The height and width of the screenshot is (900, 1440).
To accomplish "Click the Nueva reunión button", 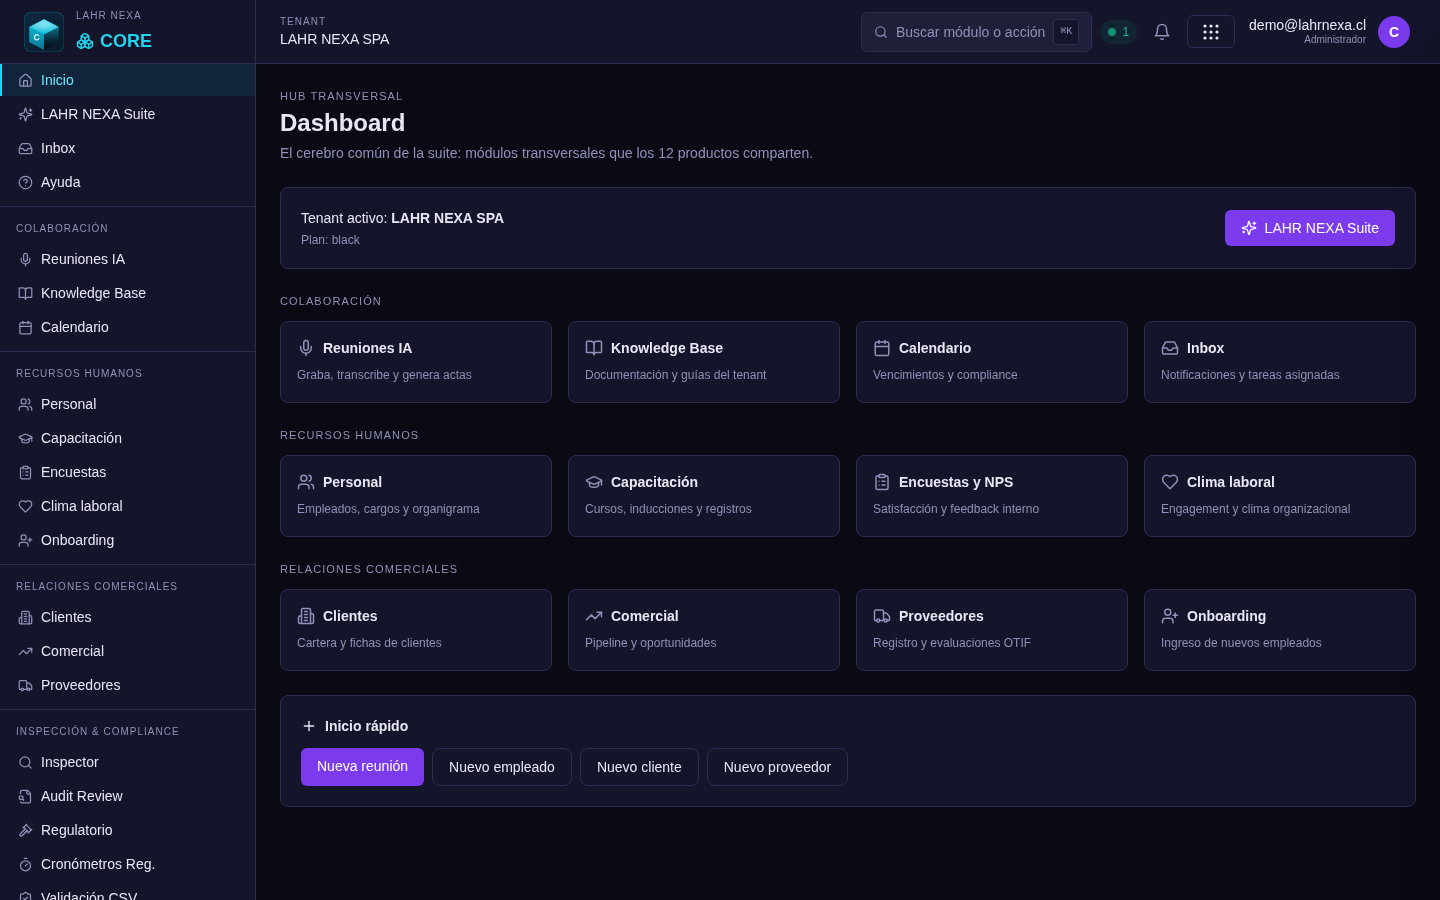I will coord(362,767).
